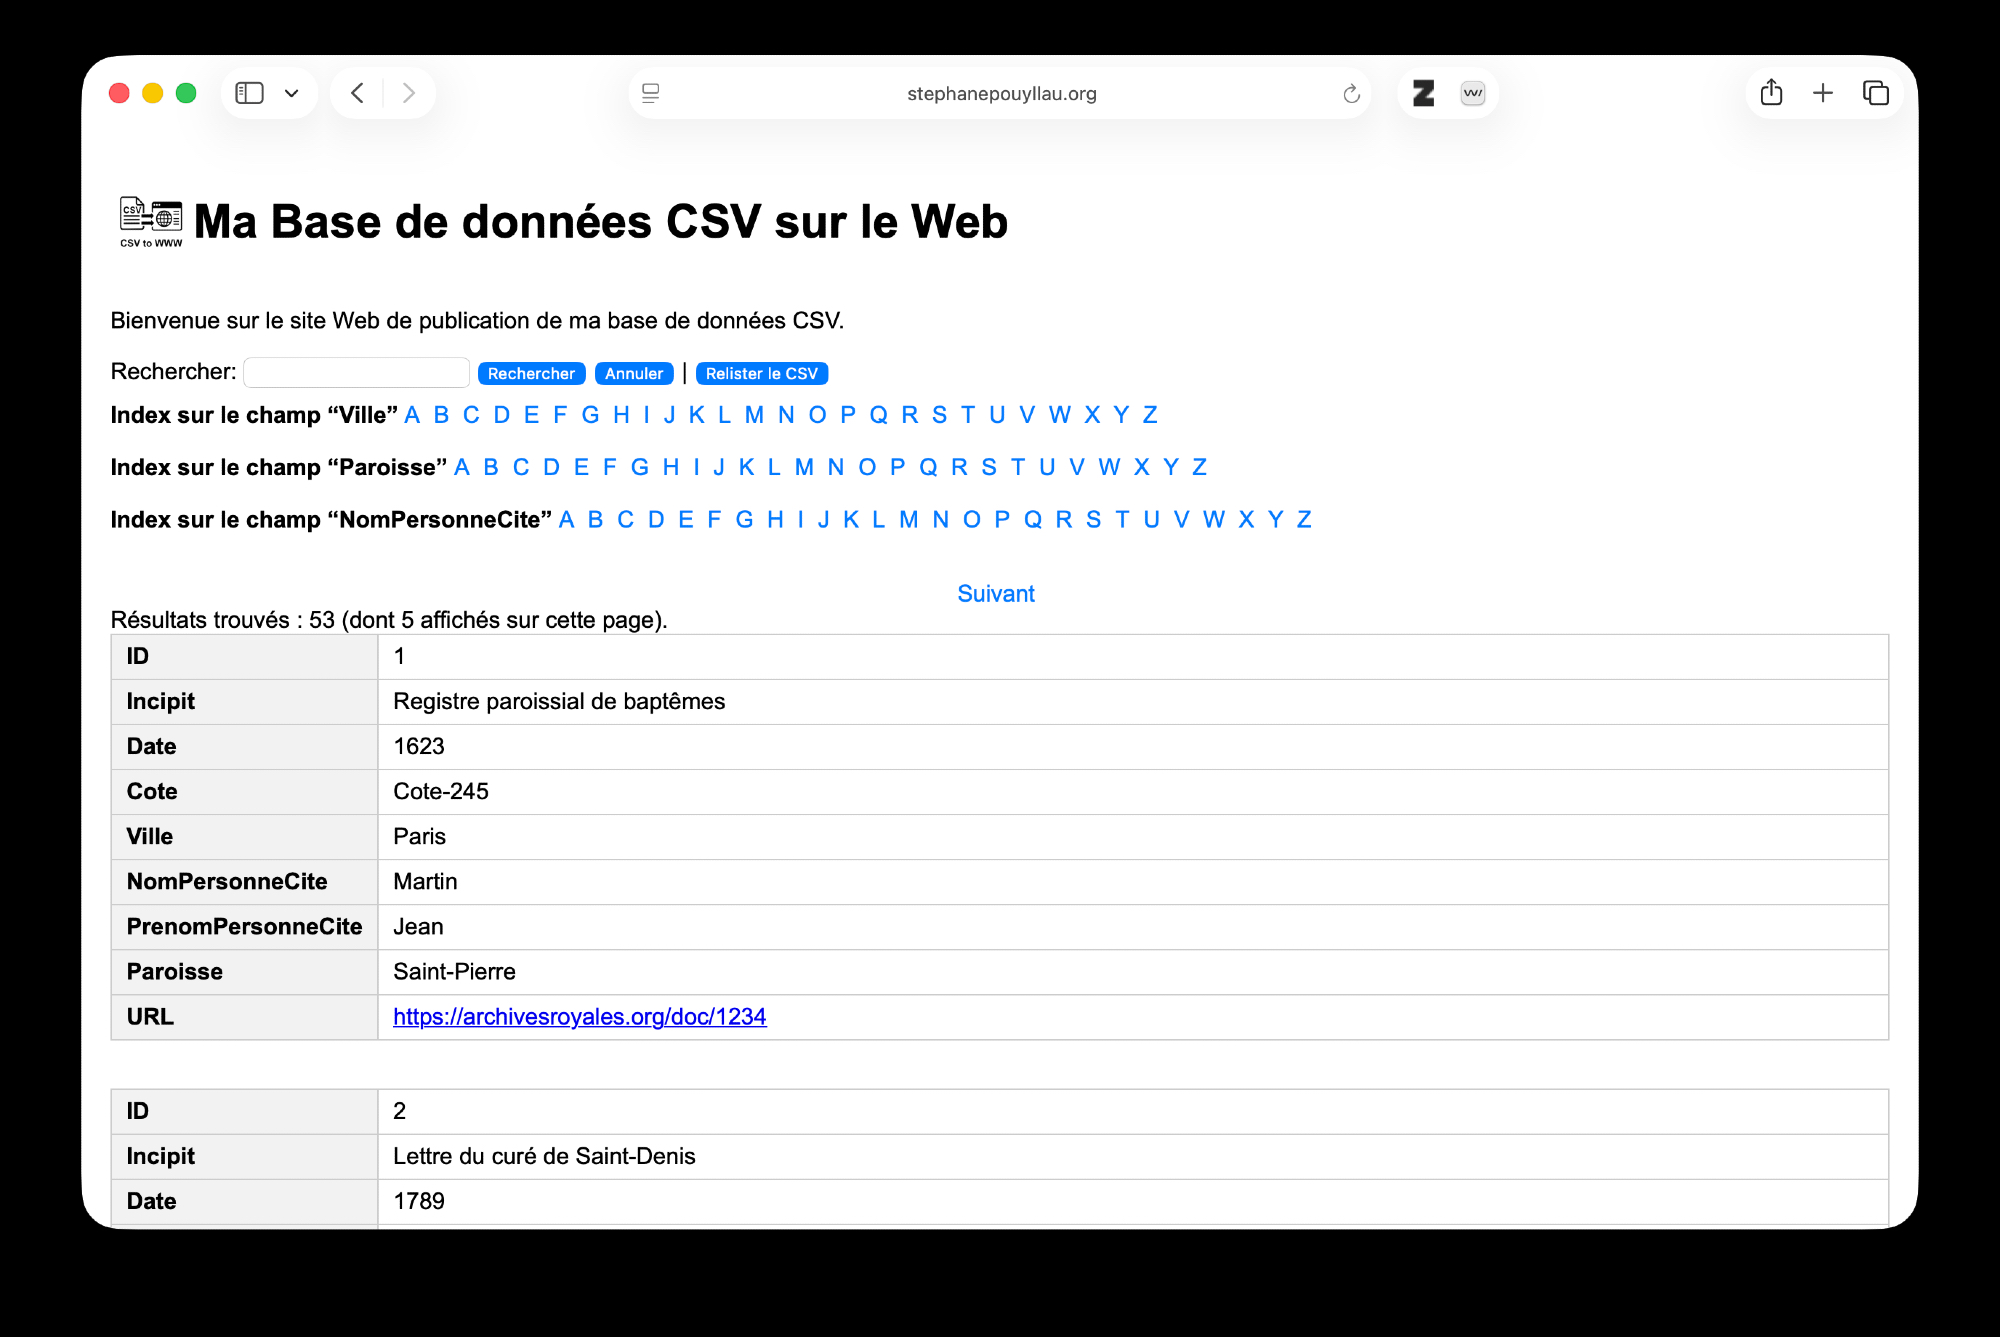2000x1337 pixels.
Task: Click the Annuler button
Action: click(633, 373)
